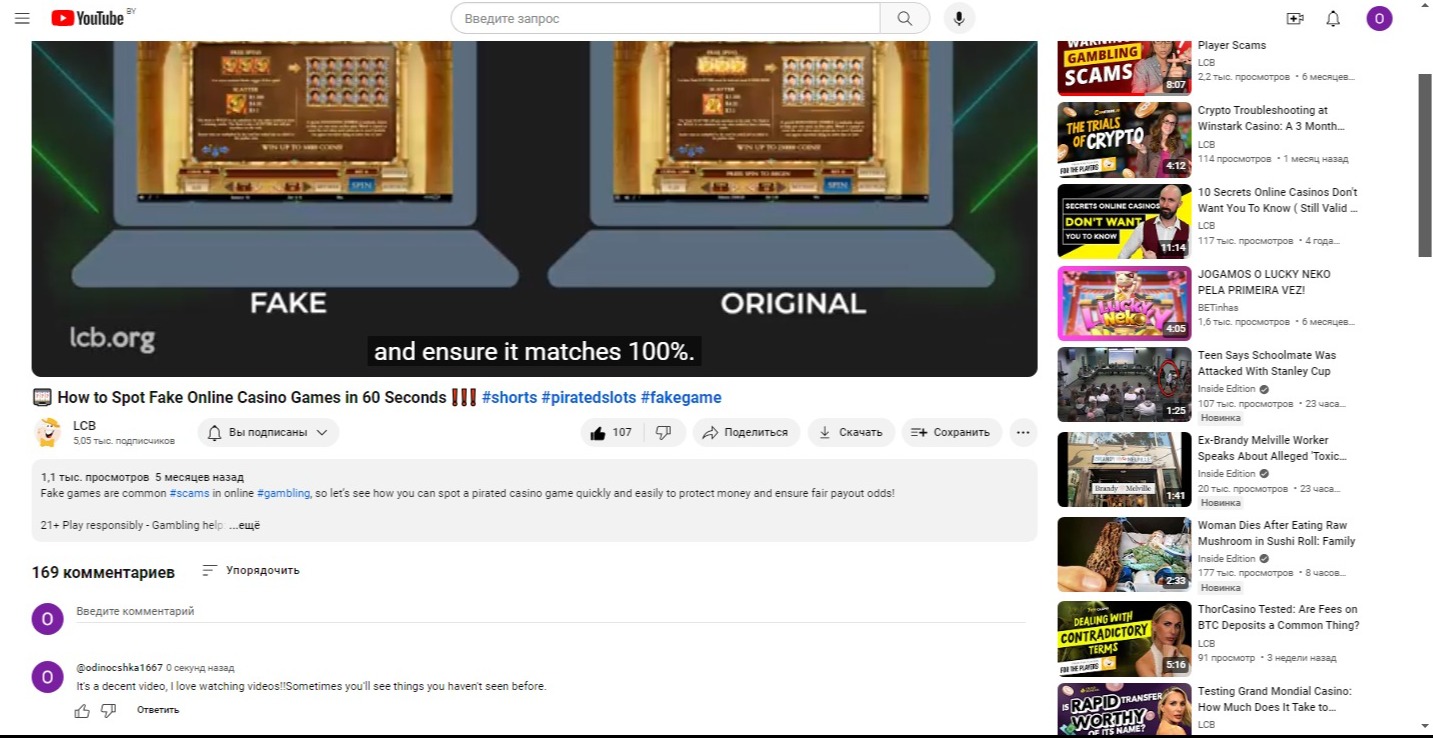The image size is (1433, 738).
Task: Focus the Введите комментарий field
Action: pos(551,611)
